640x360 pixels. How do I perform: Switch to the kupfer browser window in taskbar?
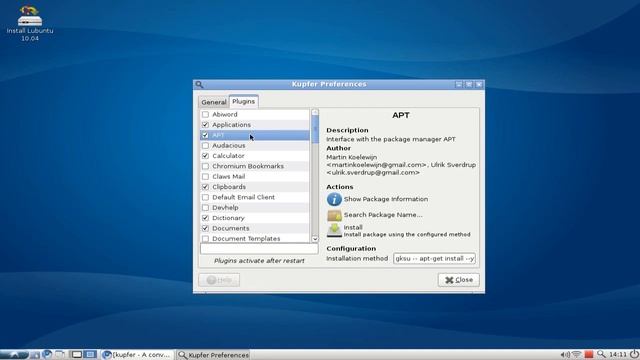click(137, 355)
